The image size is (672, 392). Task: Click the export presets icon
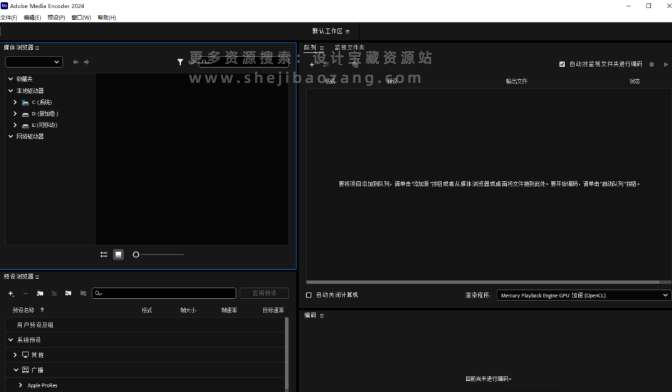point(83,293)
